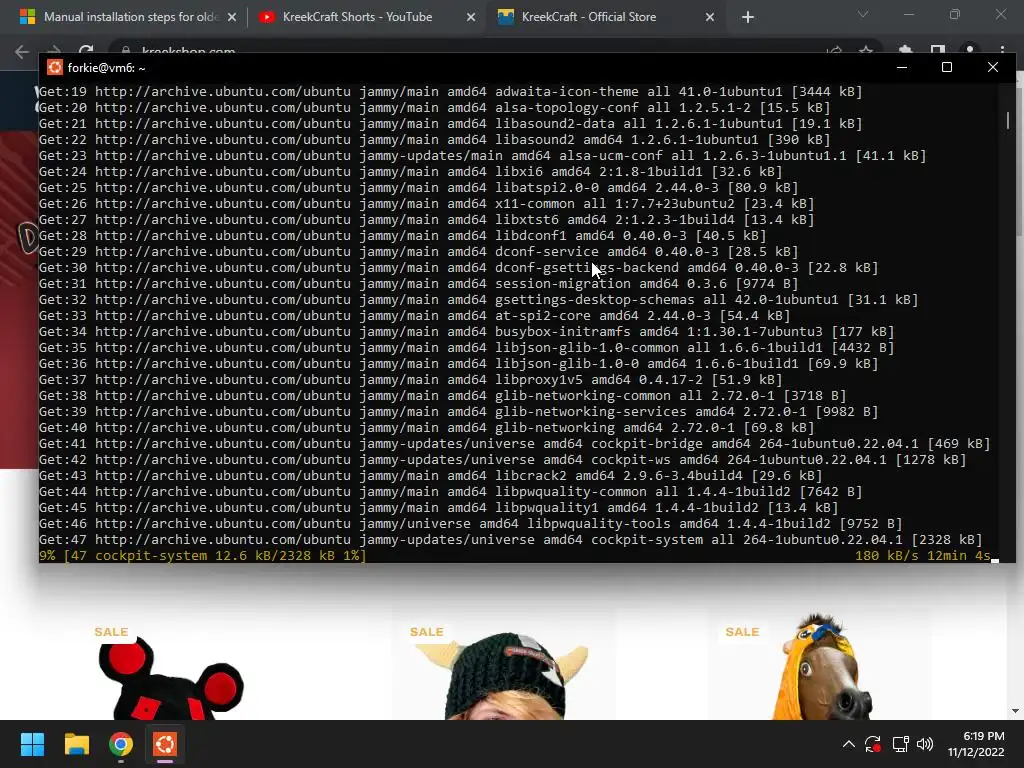
Task: Open a new Chrome tab
Action: tap(748, 18)
